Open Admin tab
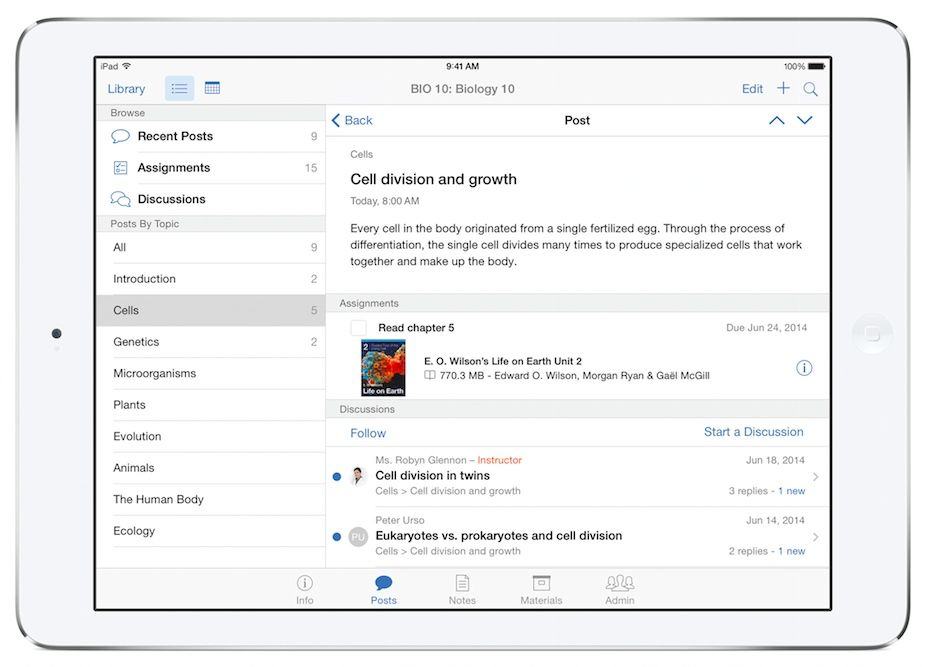926x667 pixels. point(619,590)
